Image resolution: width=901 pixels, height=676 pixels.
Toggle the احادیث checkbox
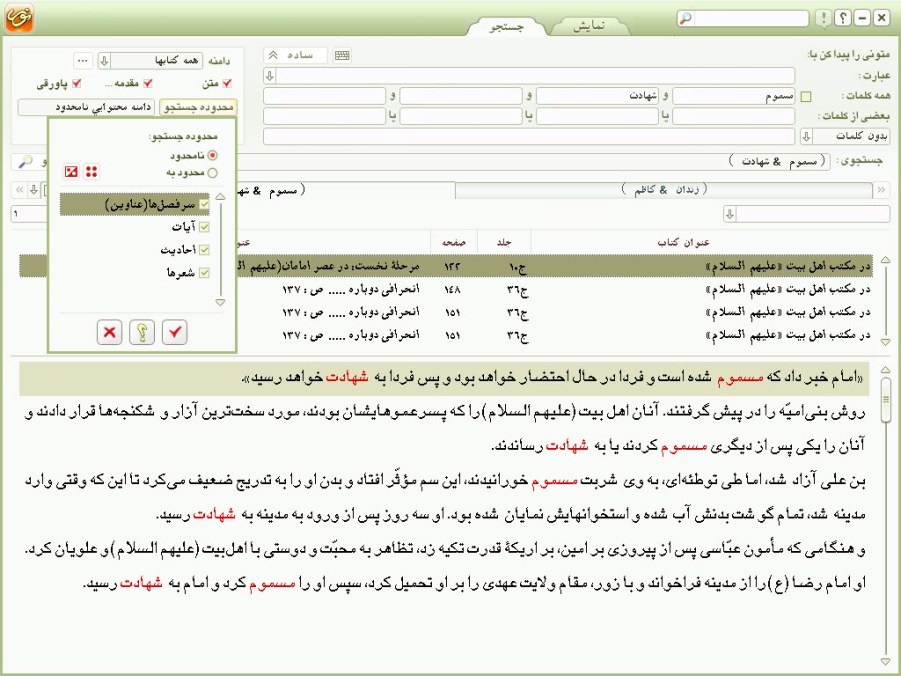pos(204,250)
